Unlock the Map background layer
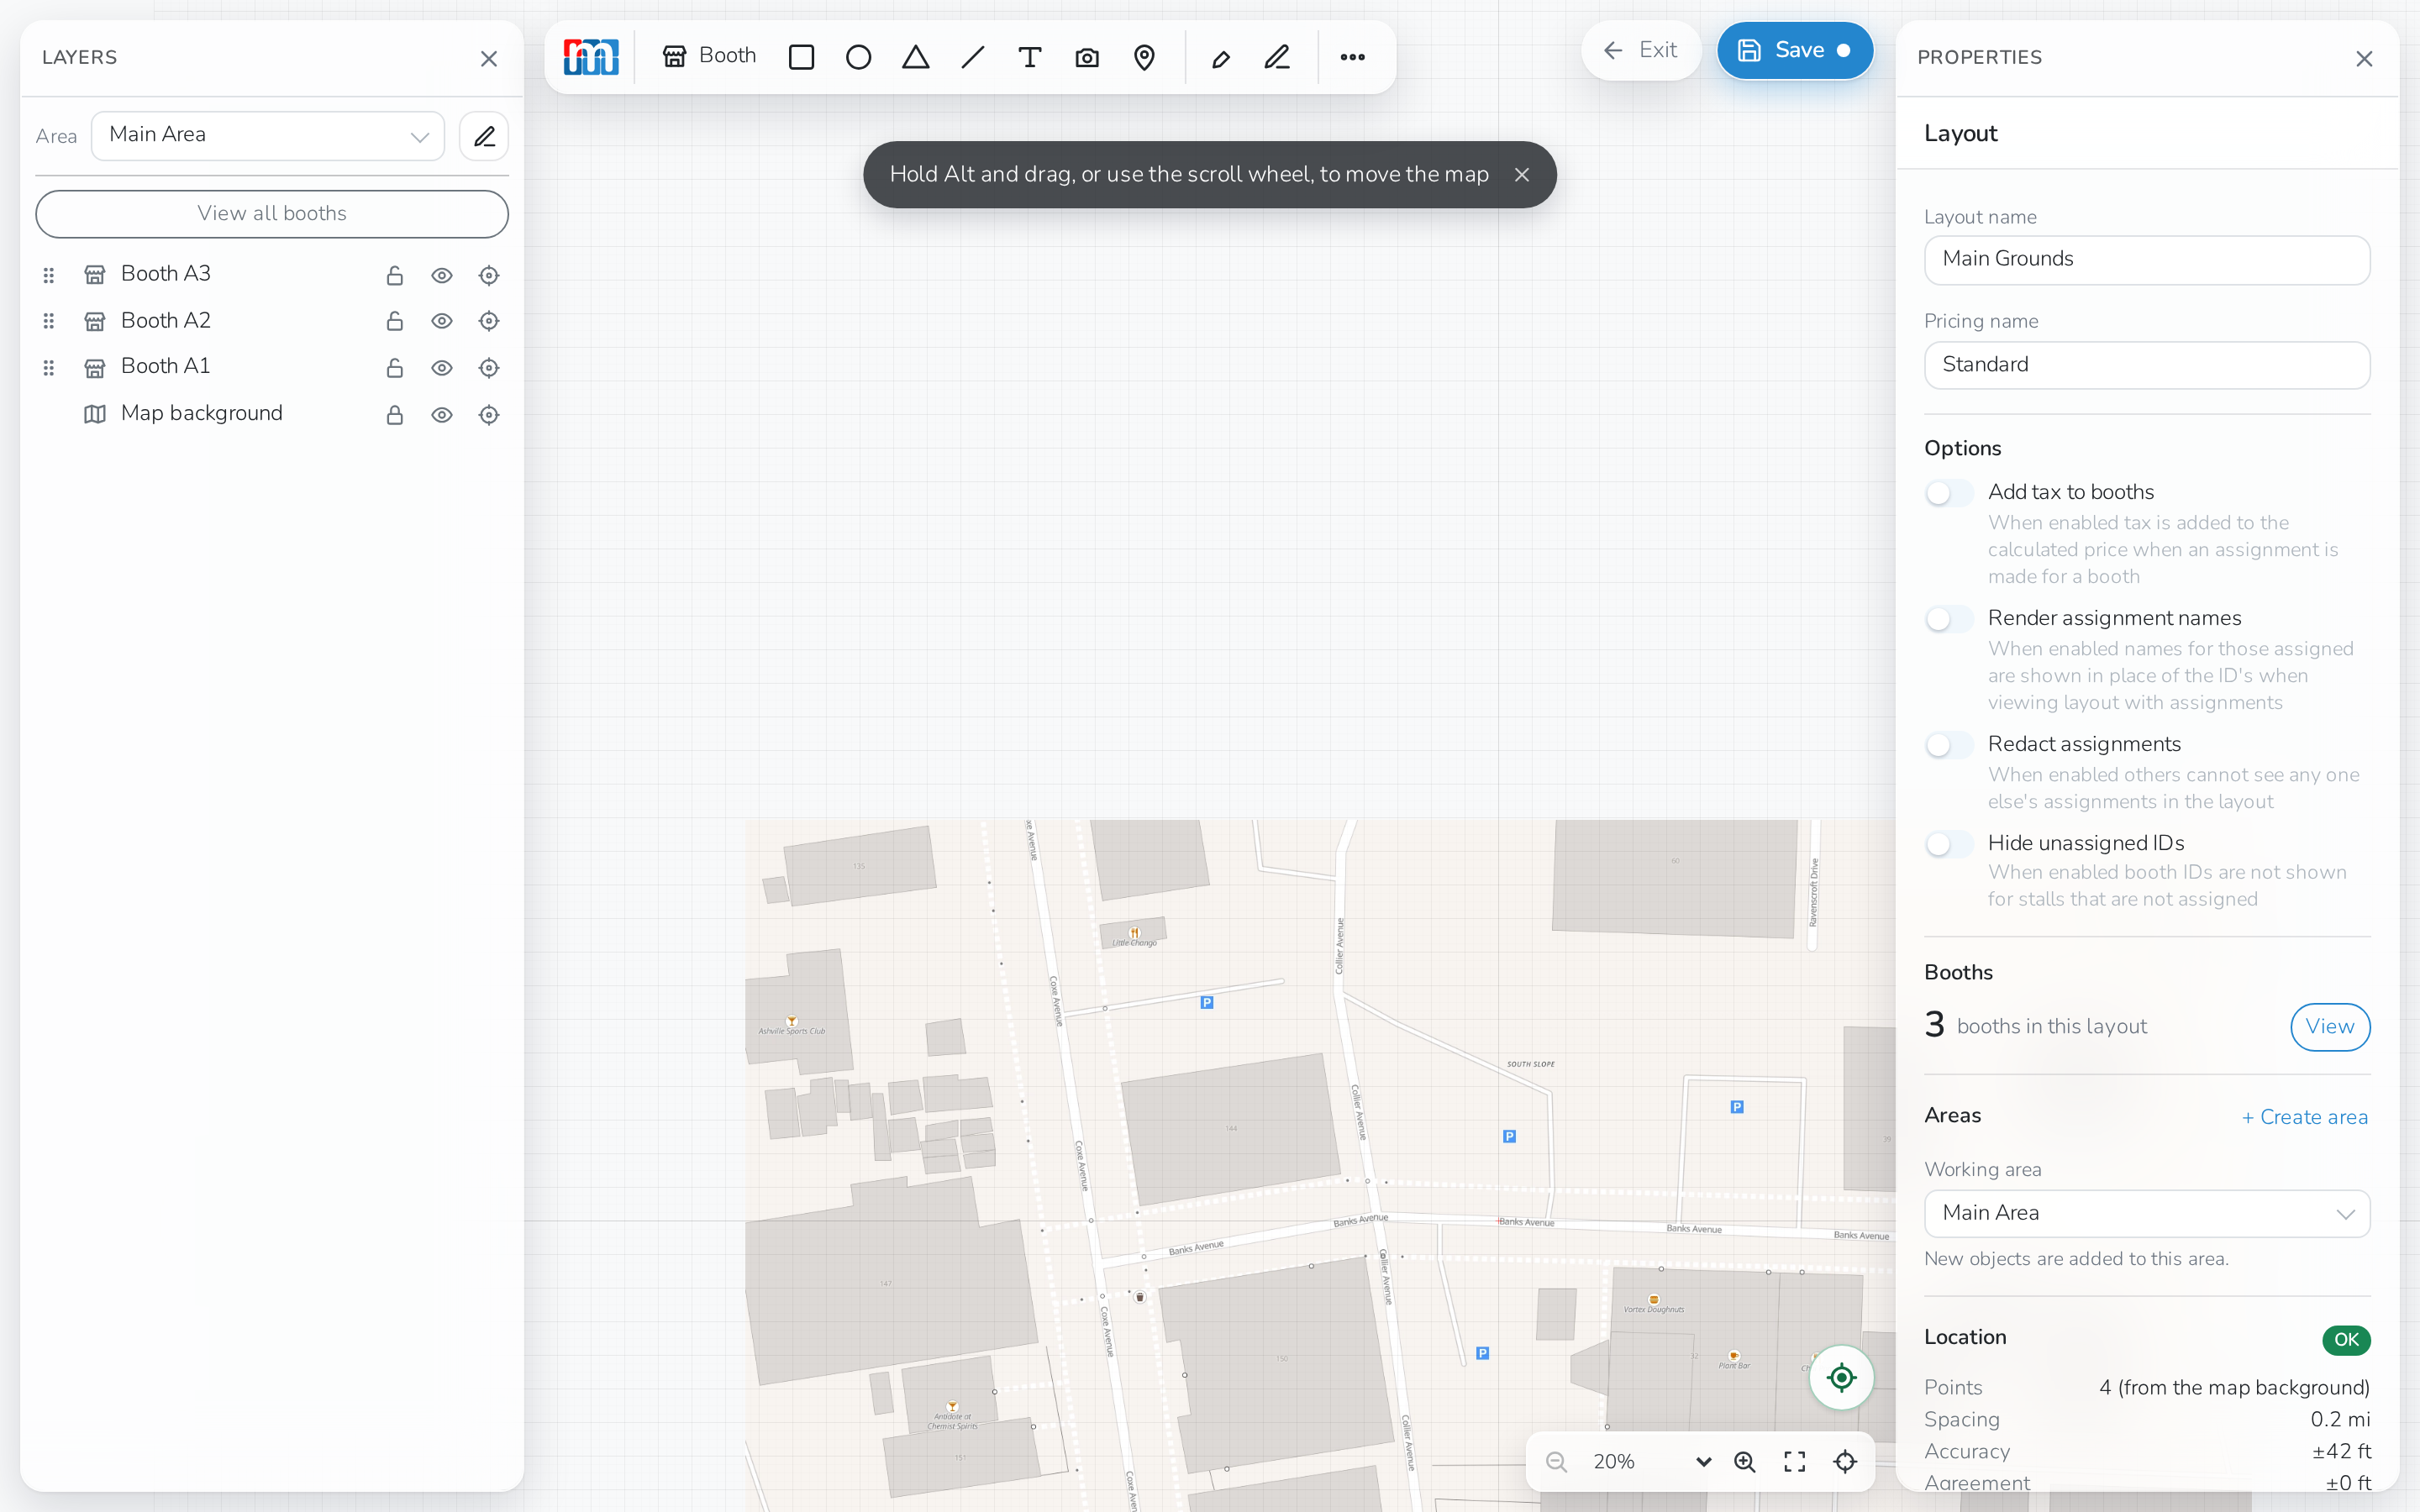 tap(395, 414)
